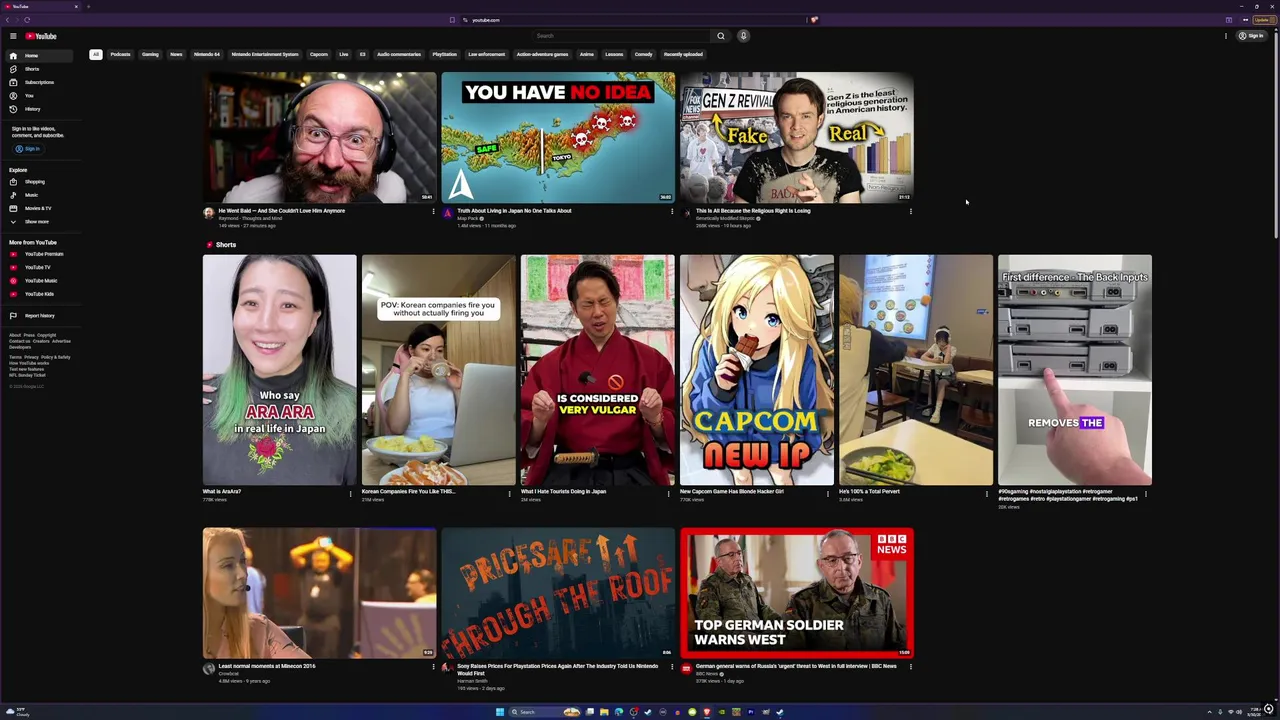This screenshot has height=720, width=1280.
Task: Open YouTube TV link
Action: coord(40,267)
